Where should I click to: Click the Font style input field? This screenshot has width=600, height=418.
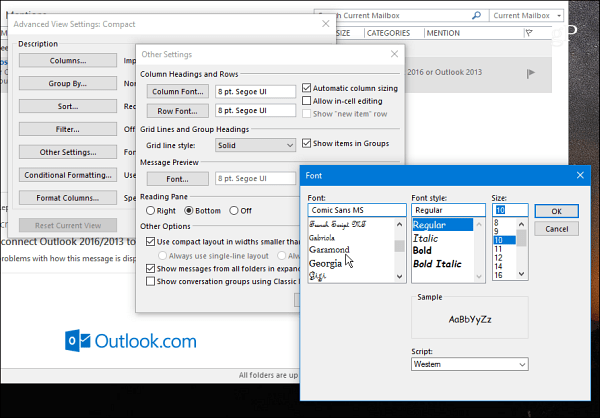(448, 210)
